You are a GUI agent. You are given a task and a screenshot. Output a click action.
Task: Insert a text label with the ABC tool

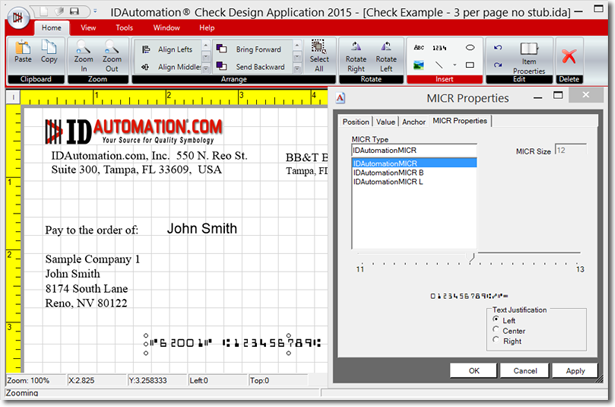(x=419, y=47)
